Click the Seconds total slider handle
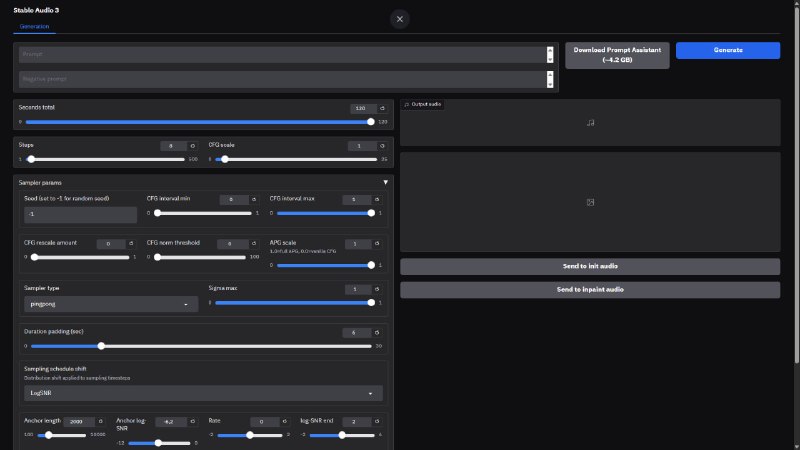Screen dimensions: 800x450 pos(370,122)
